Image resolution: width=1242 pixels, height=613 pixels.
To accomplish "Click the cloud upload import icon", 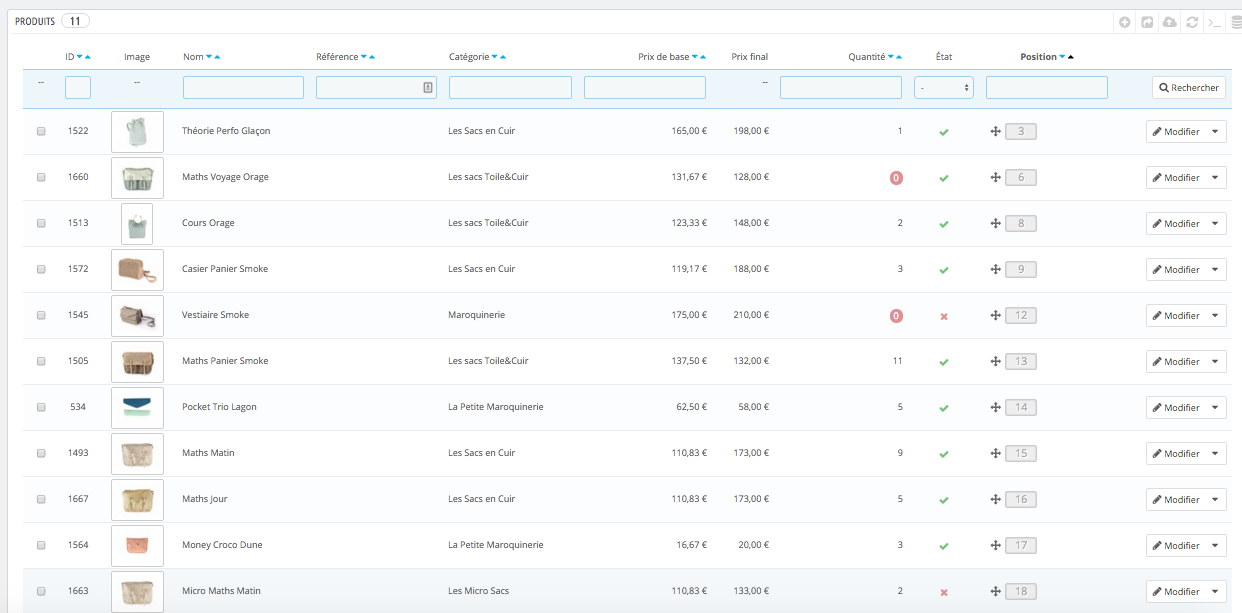I will click(x=1169, y=22).
